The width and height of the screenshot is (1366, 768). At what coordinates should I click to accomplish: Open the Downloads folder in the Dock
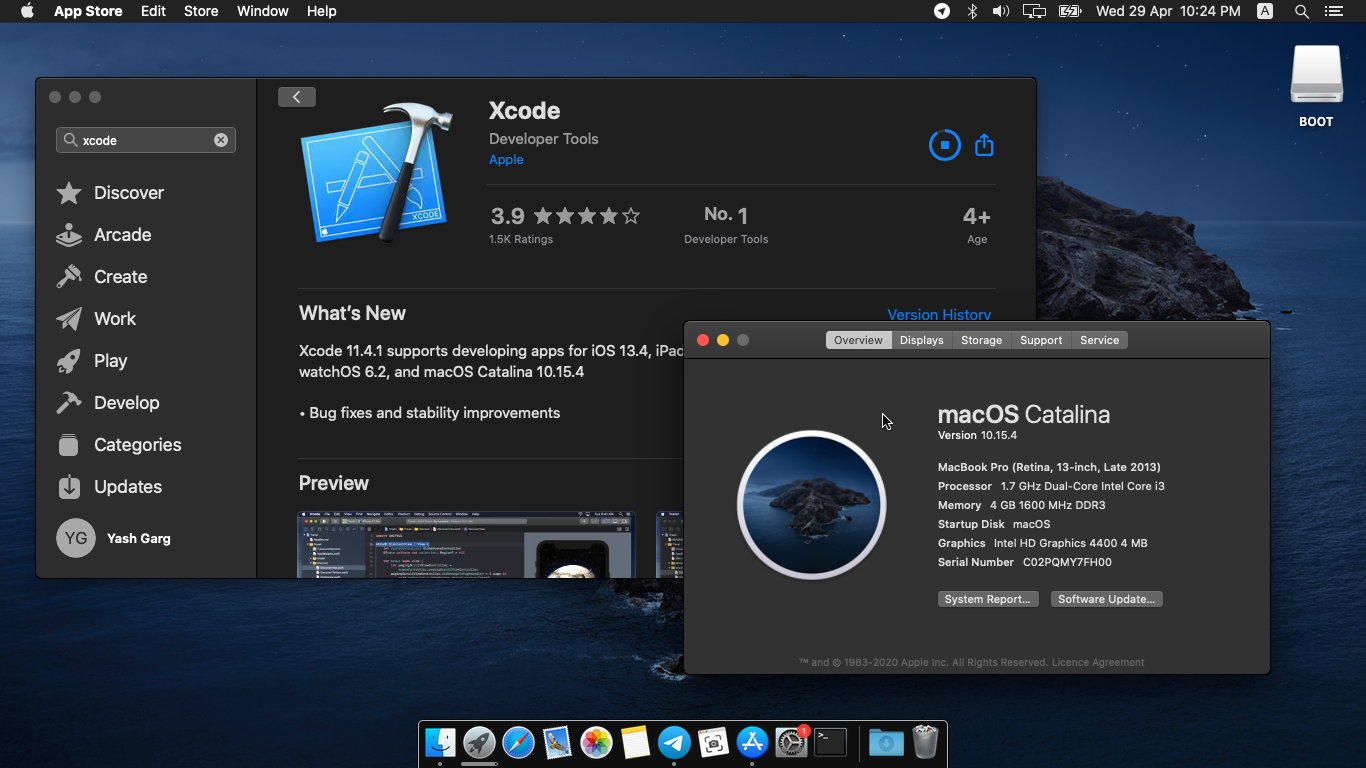(x=886, y=742)
